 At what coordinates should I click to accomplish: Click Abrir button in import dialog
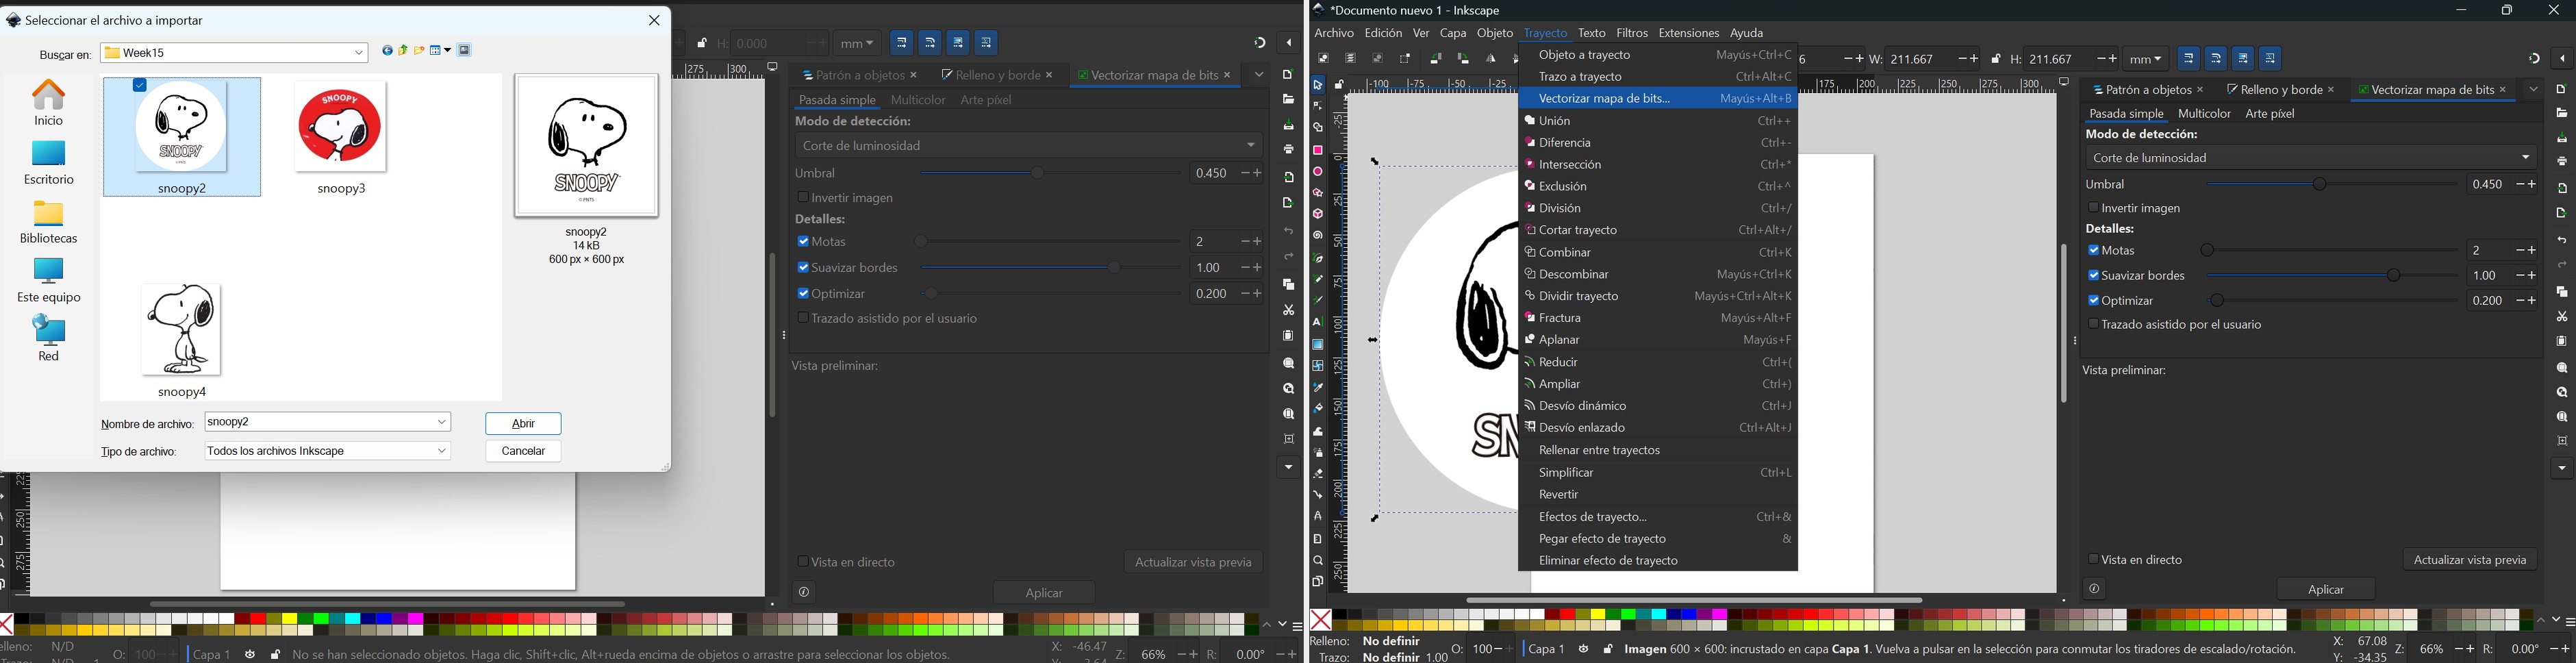[523, 424]
